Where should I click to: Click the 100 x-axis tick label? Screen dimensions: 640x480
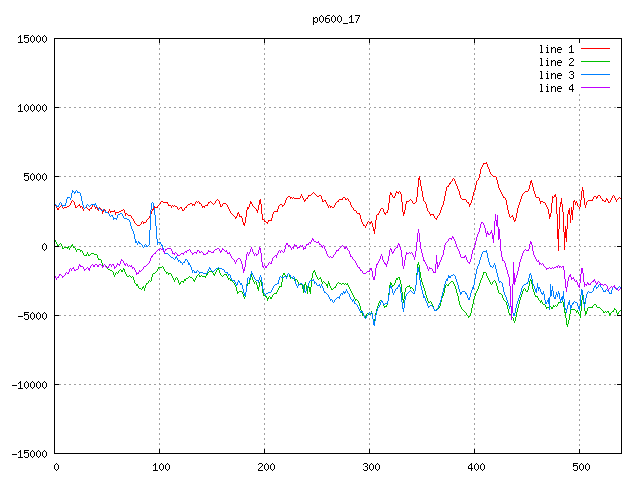(x=160, y=467)
